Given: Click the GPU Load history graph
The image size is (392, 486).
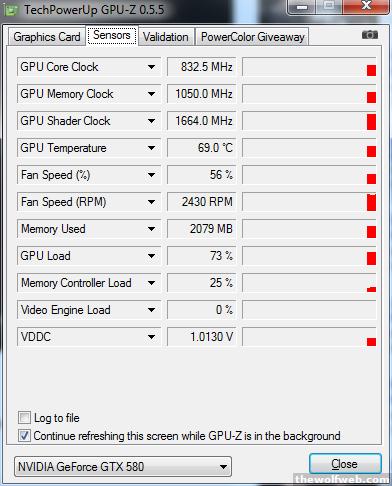Looking at the screenshot, I should click(309, 256).
